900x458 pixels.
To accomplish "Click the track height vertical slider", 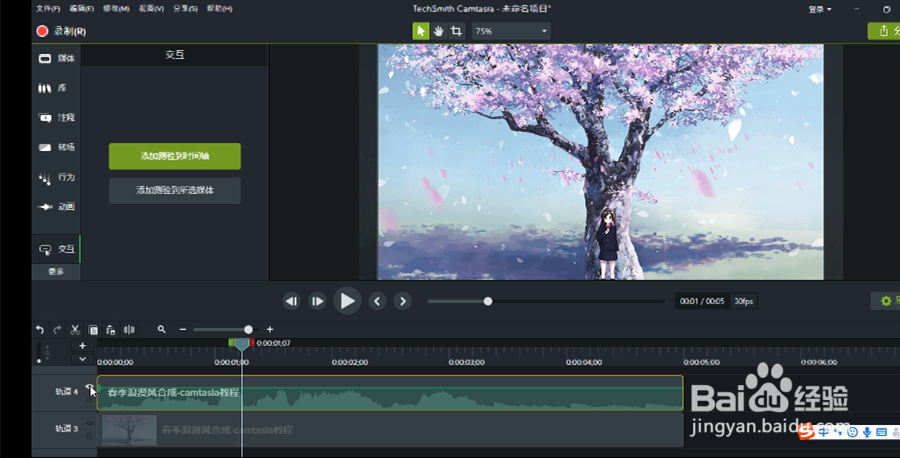I will tap(39, 352).
